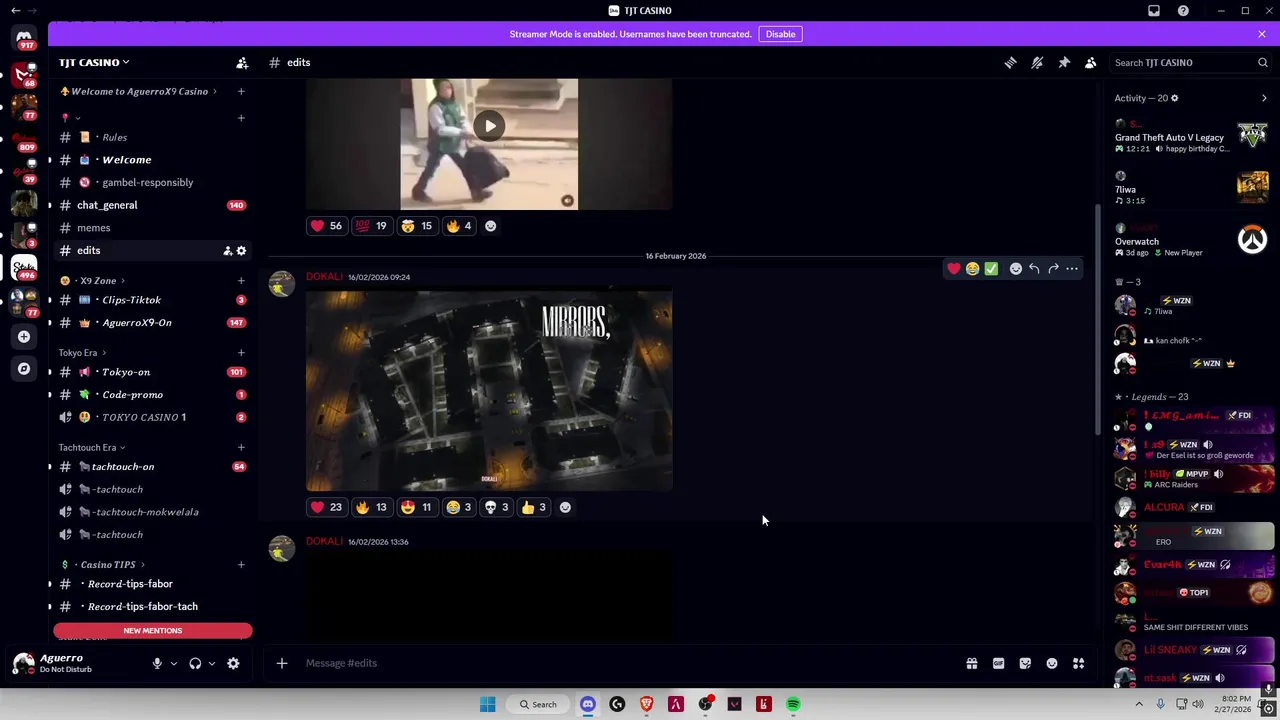
Task: Open the emoji picker in message bar
Action: coord(1052,663)
